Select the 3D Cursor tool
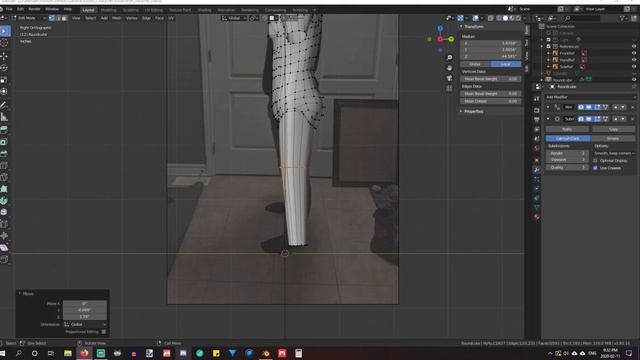The width and height of the screenshot is (640, 360). point(4,43)
